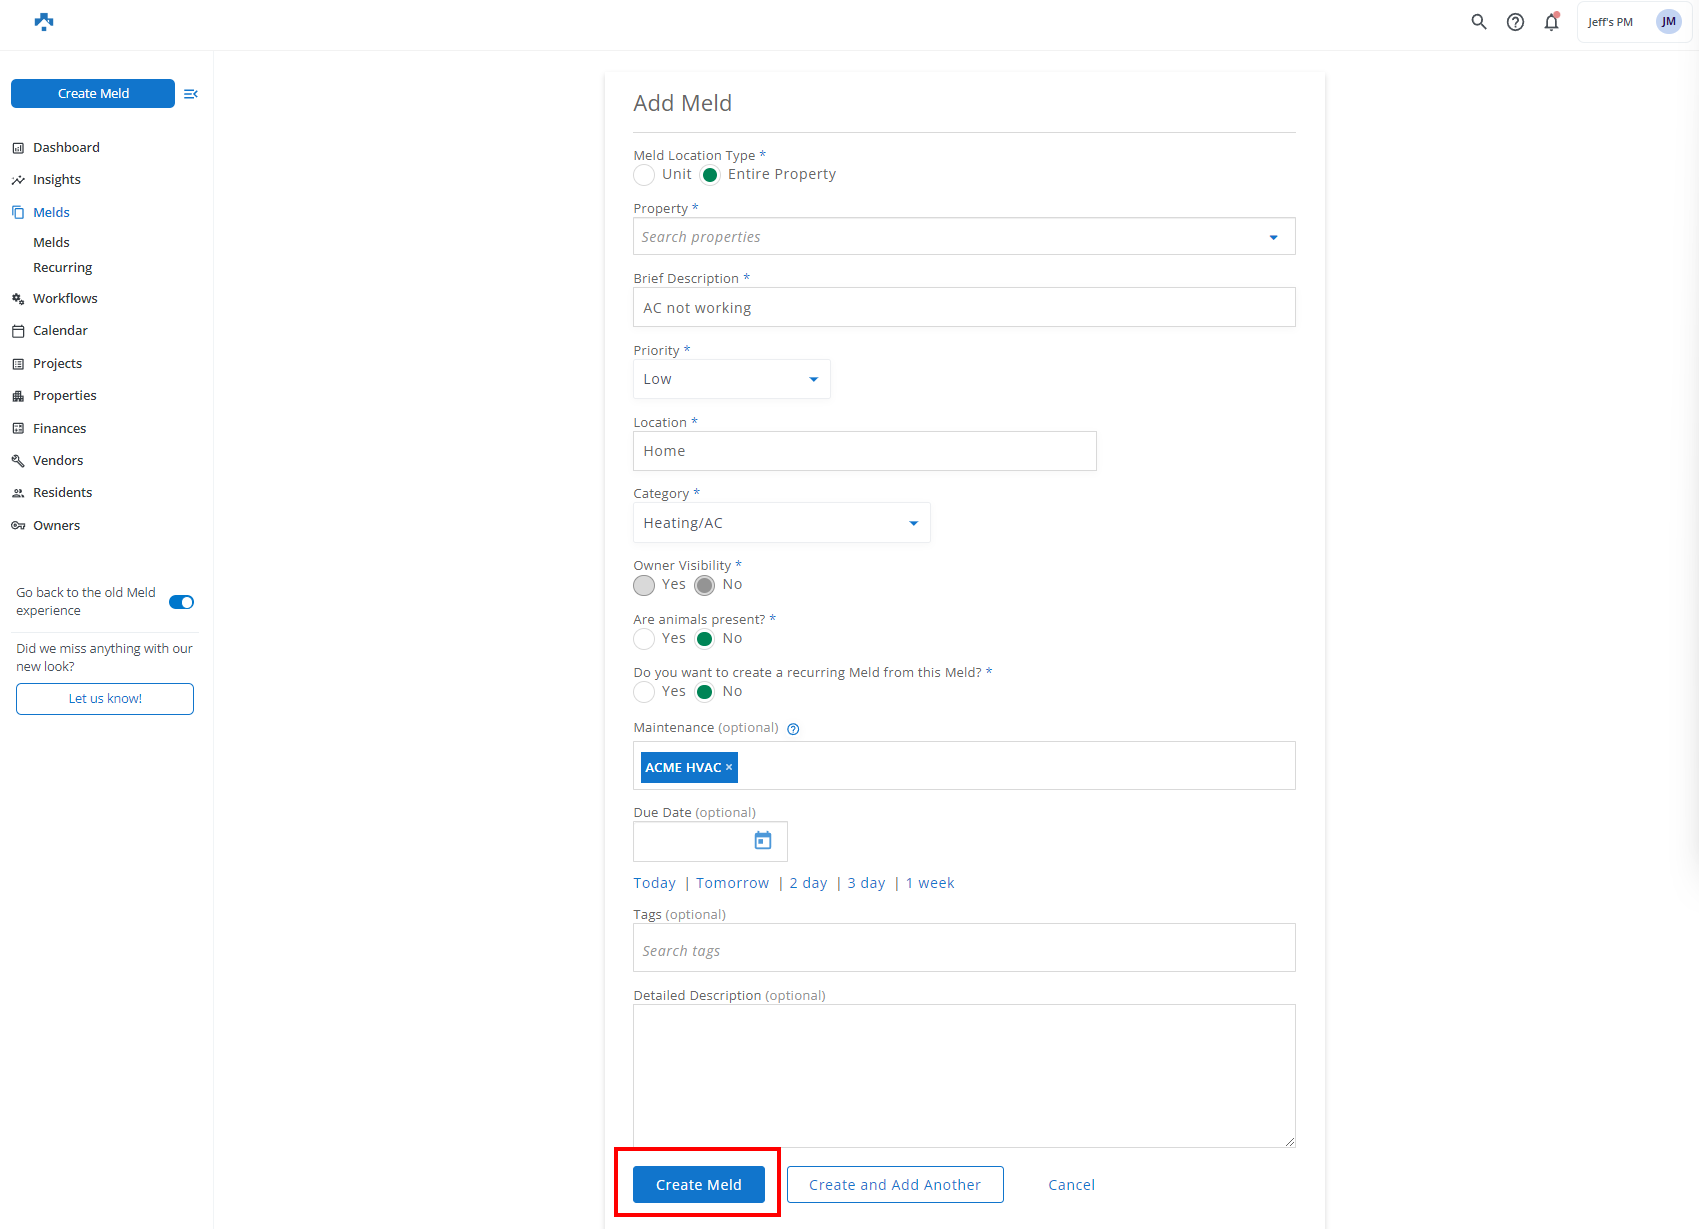The height and width of the screenshot is (1229, 1699).
Task: Go to Vendors in the sidebar
Action: tap(58, 461)
